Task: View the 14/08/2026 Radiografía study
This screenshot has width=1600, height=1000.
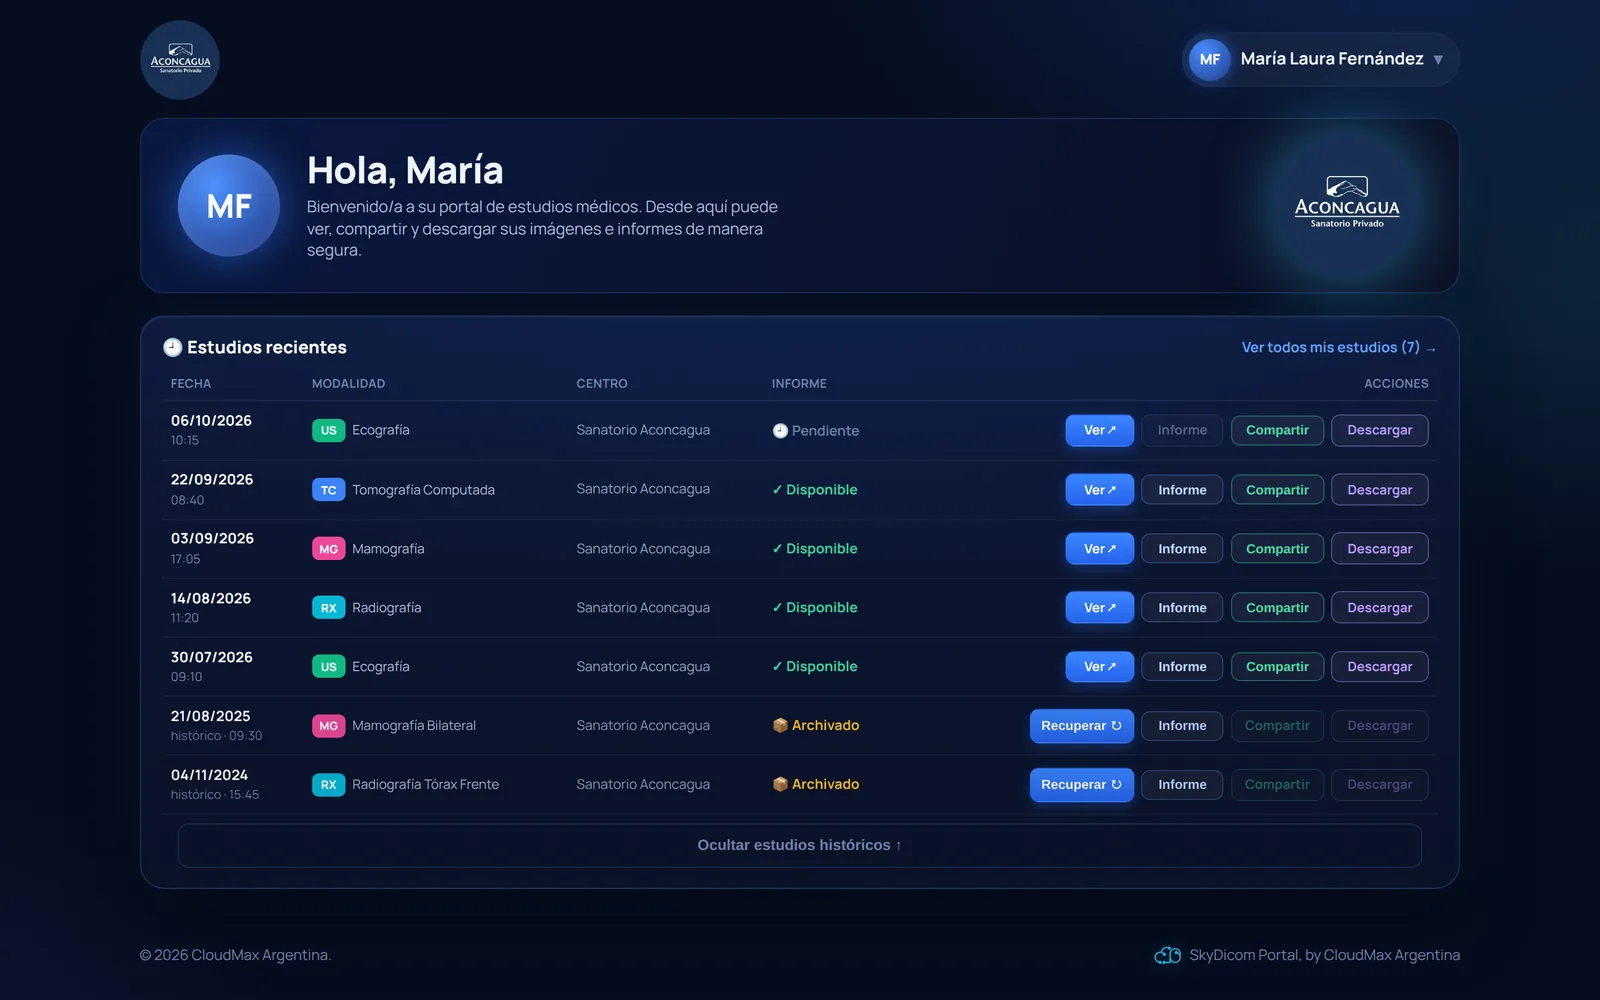Action: pos(1100,608)
